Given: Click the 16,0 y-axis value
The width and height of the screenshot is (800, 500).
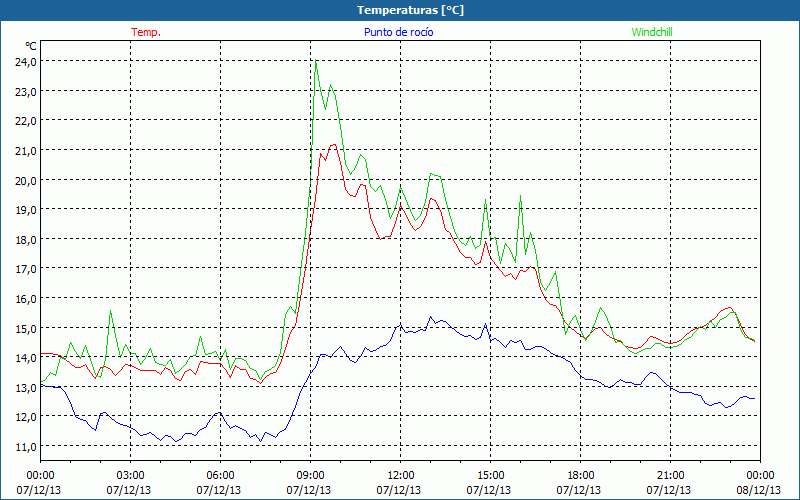Looking at the screenshot, I should coord(27,298).
